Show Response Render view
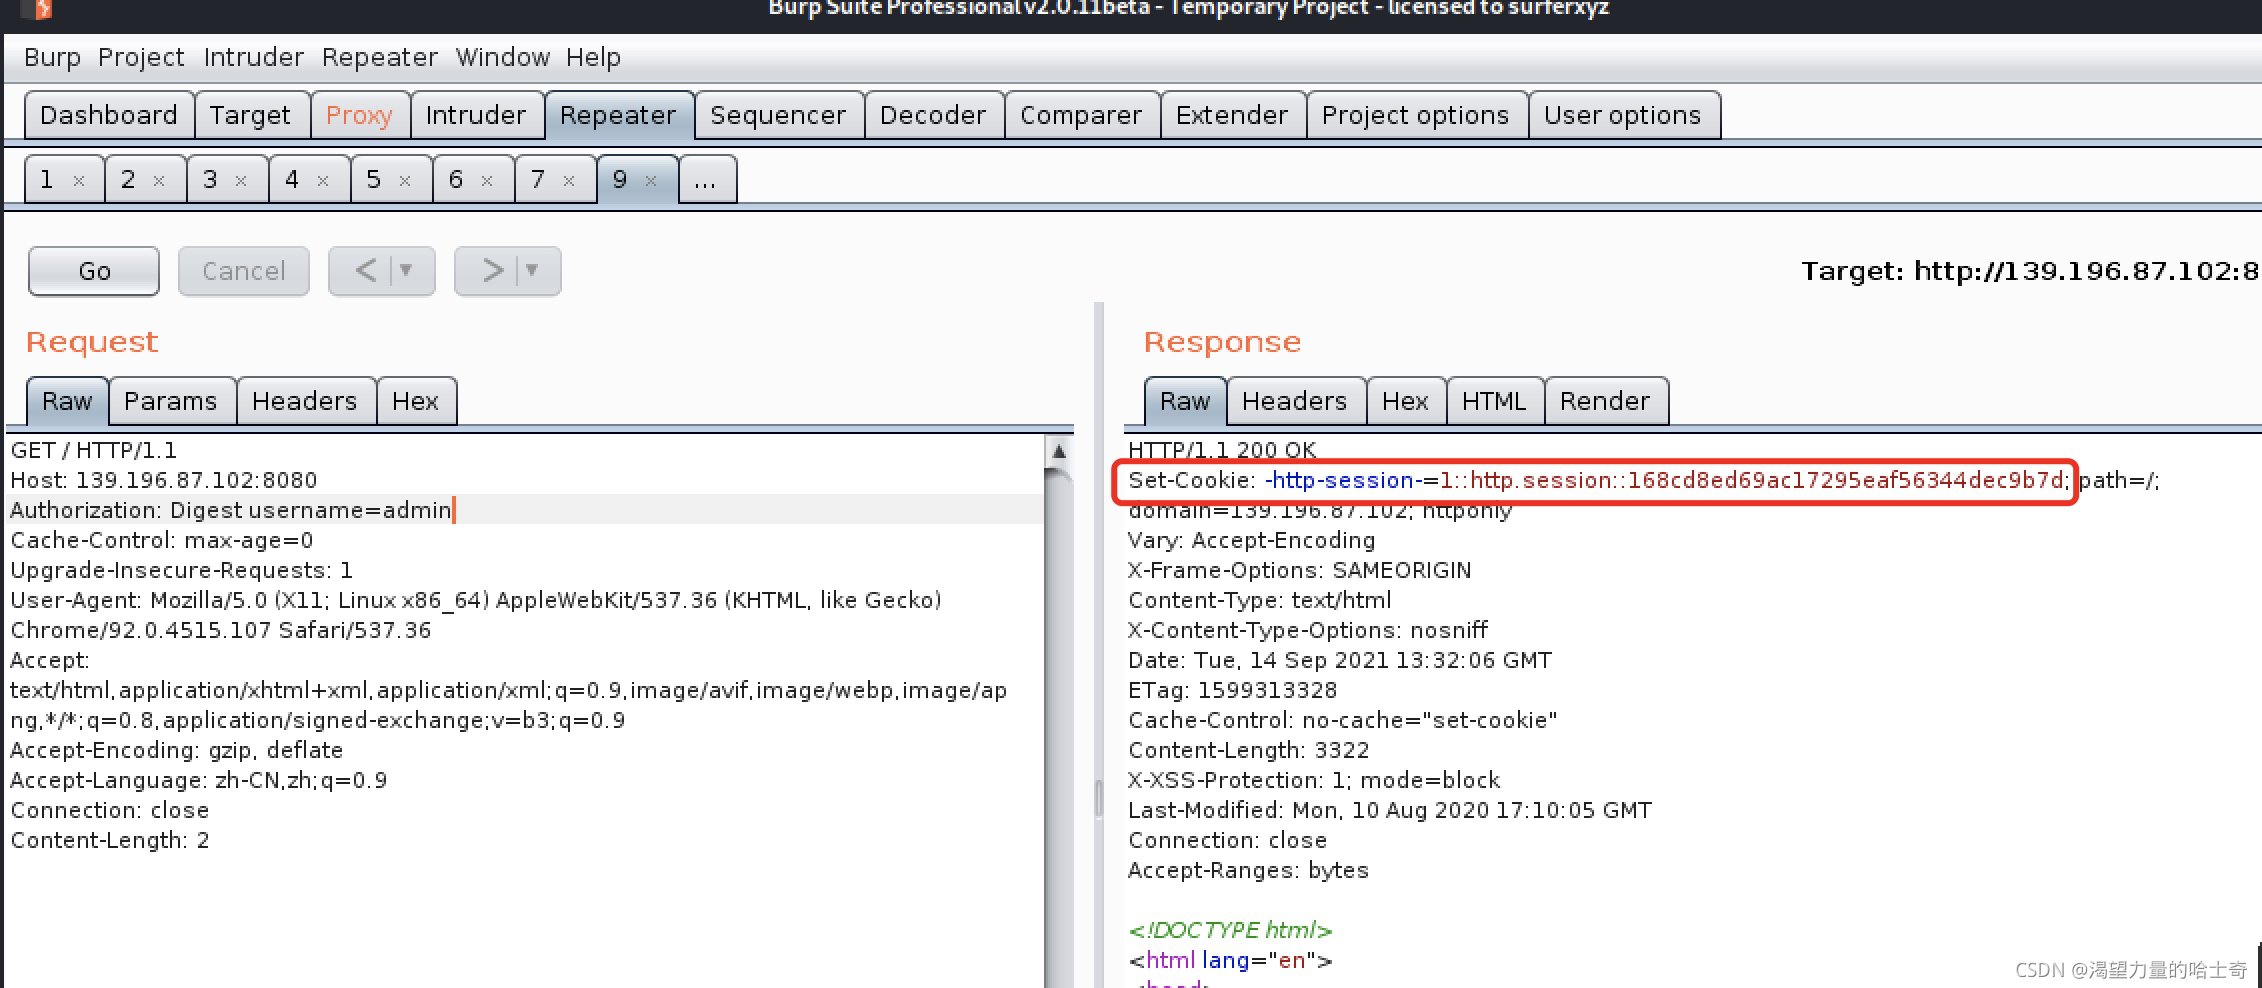The image size is (2262, 988). coord(1605,402)
